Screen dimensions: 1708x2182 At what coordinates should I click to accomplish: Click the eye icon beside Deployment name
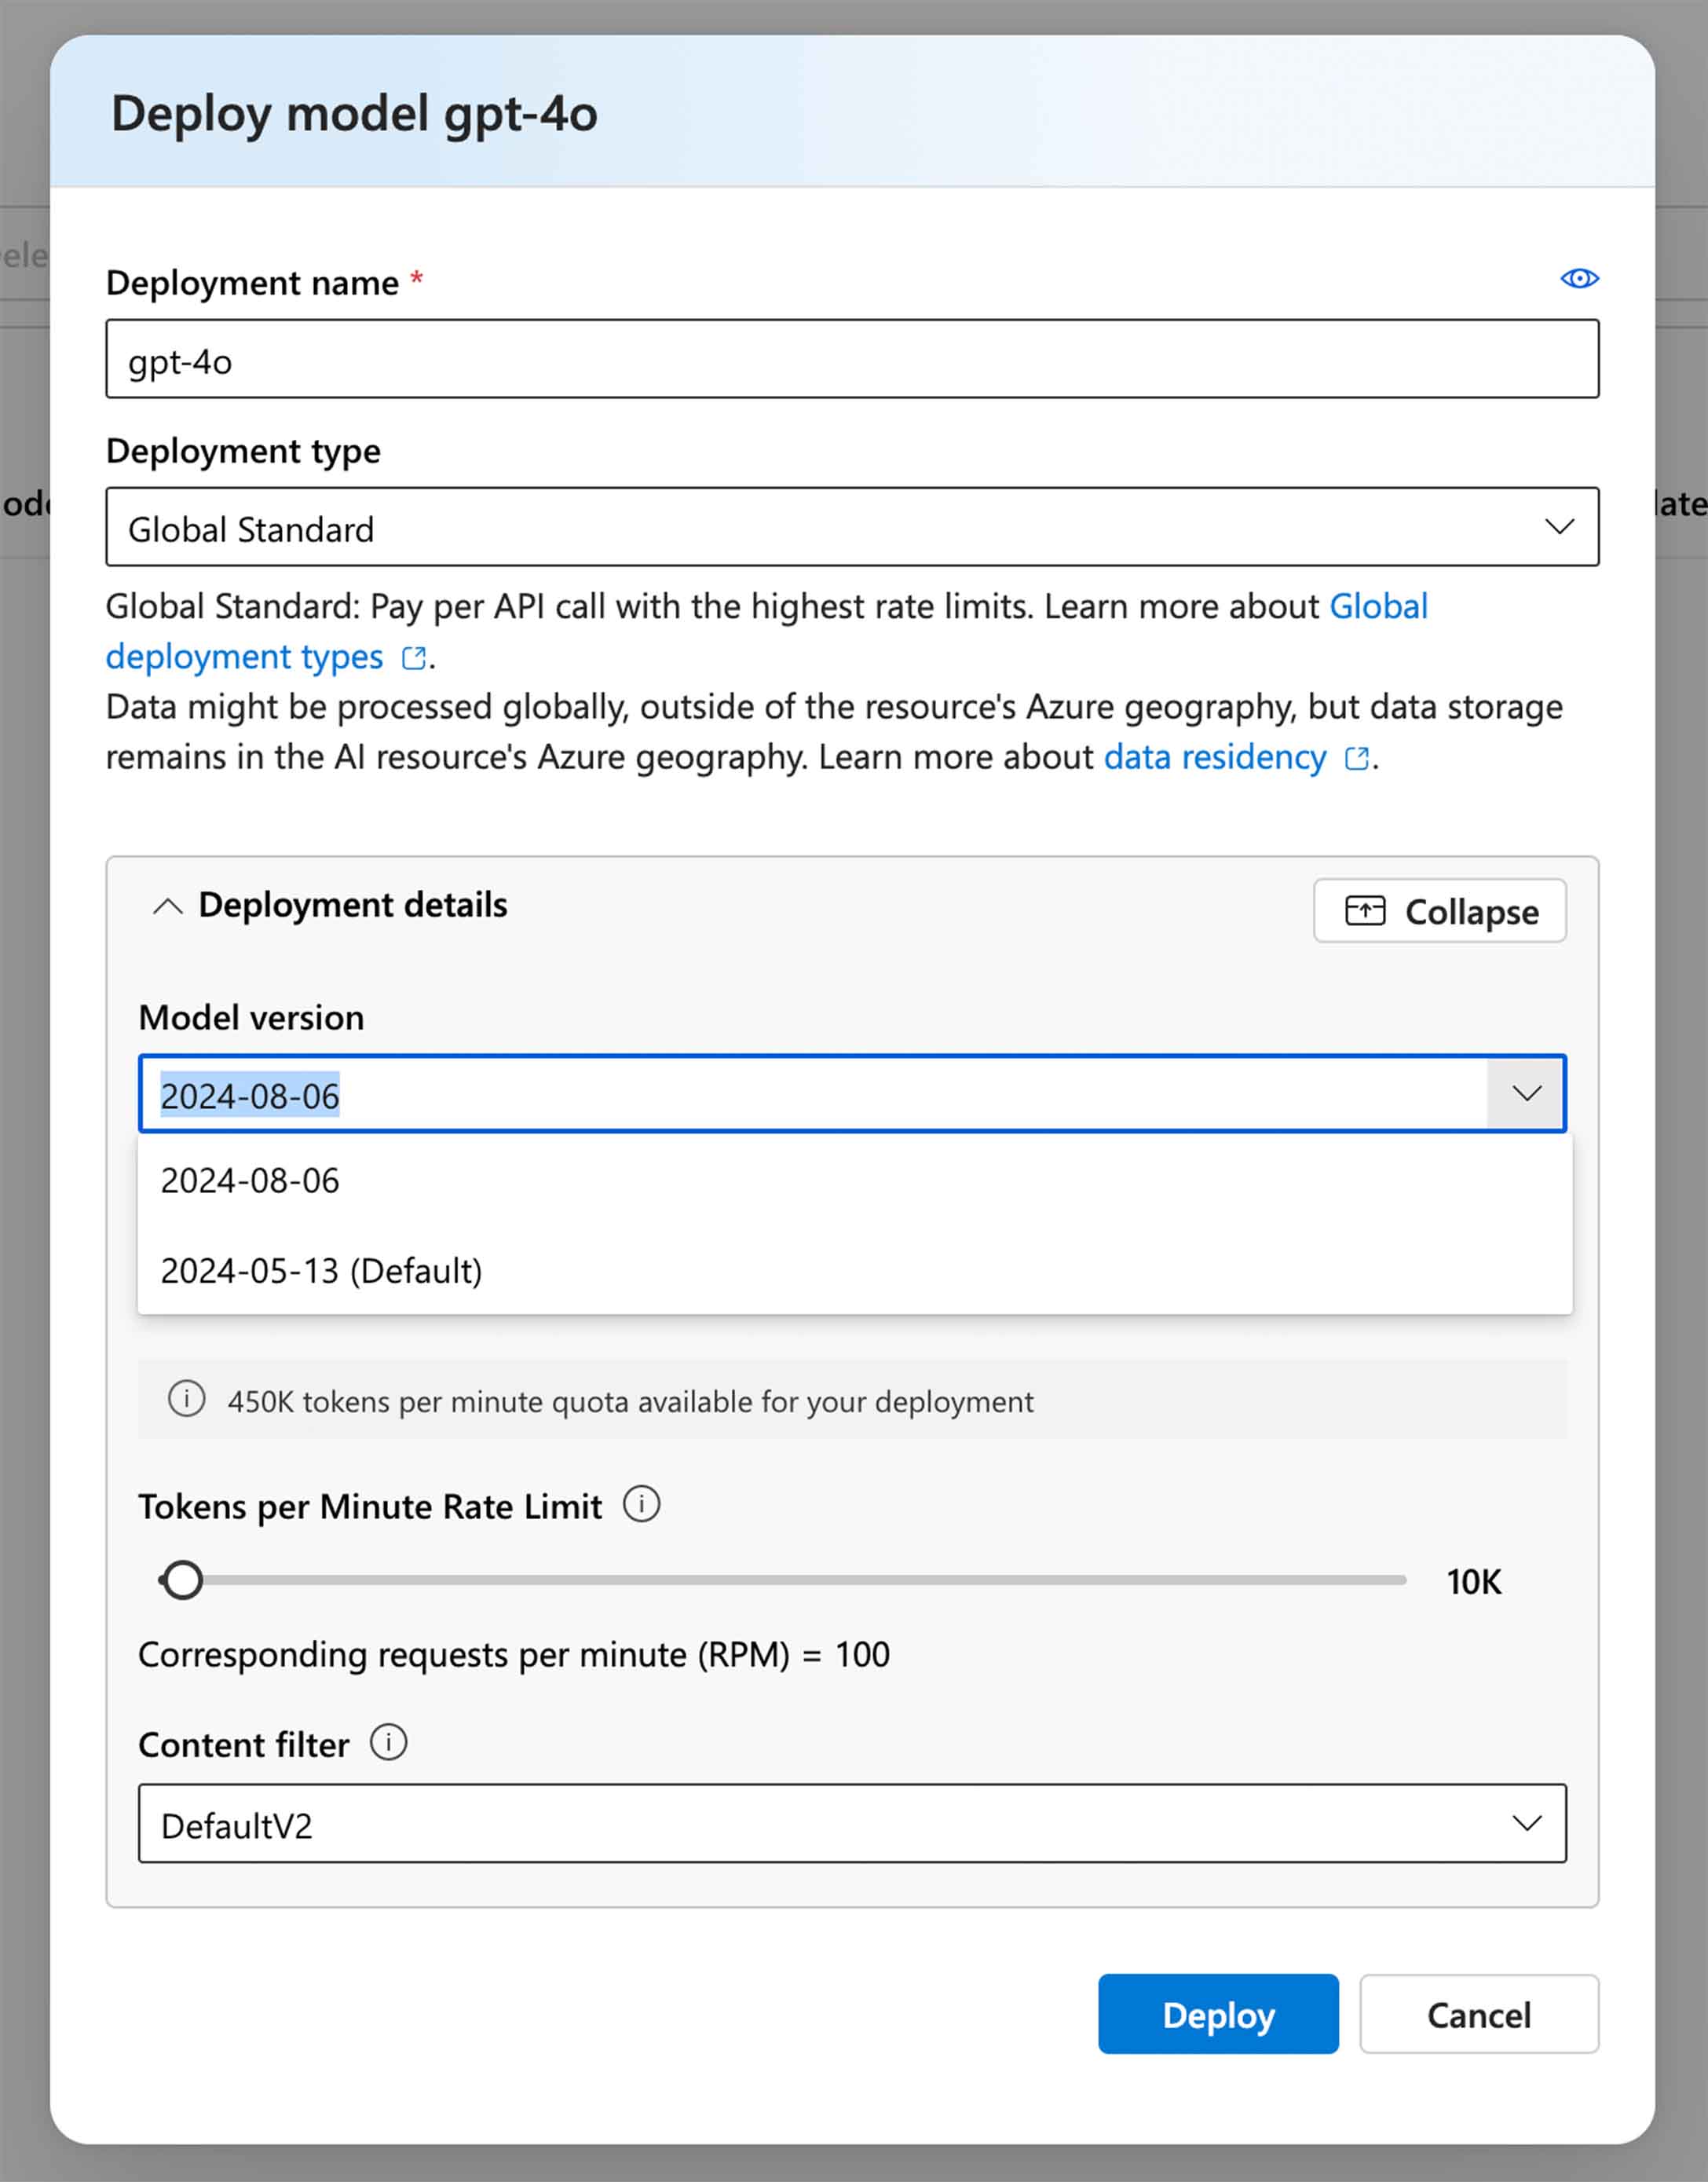[x=1579, y=278]
